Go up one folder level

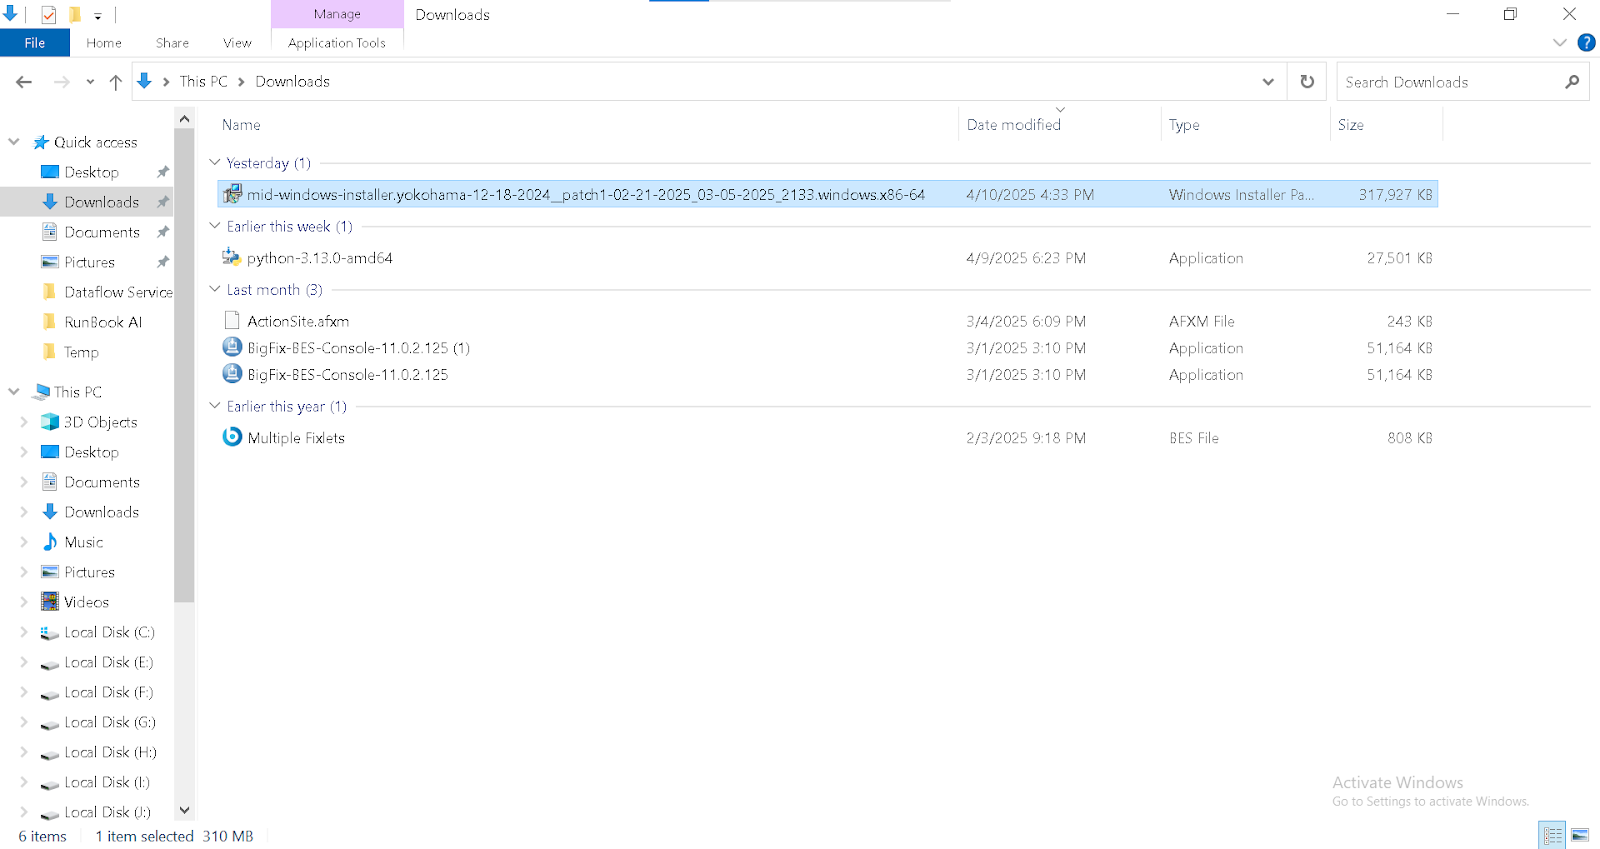click(116, 82)
